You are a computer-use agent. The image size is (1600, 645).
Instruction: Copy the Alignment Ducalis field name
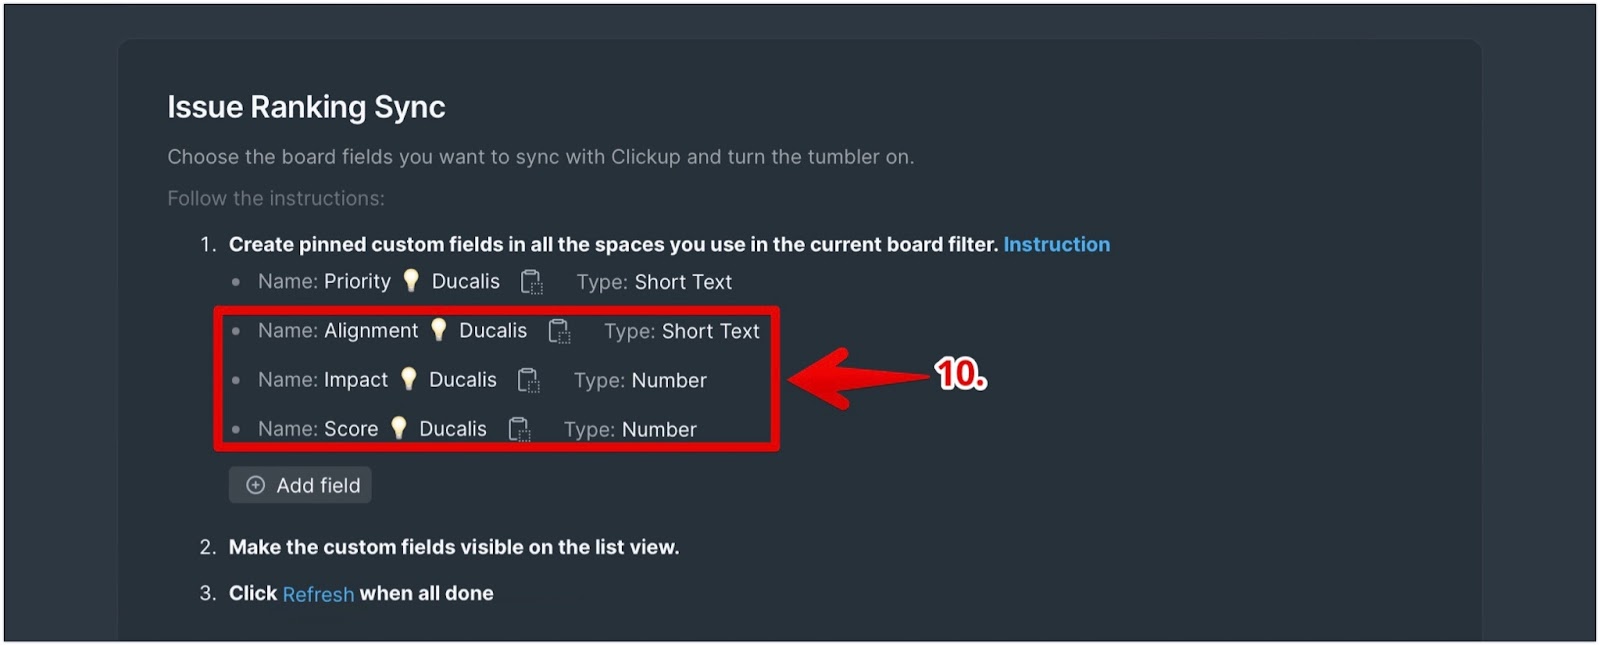(x=559, y=331)
